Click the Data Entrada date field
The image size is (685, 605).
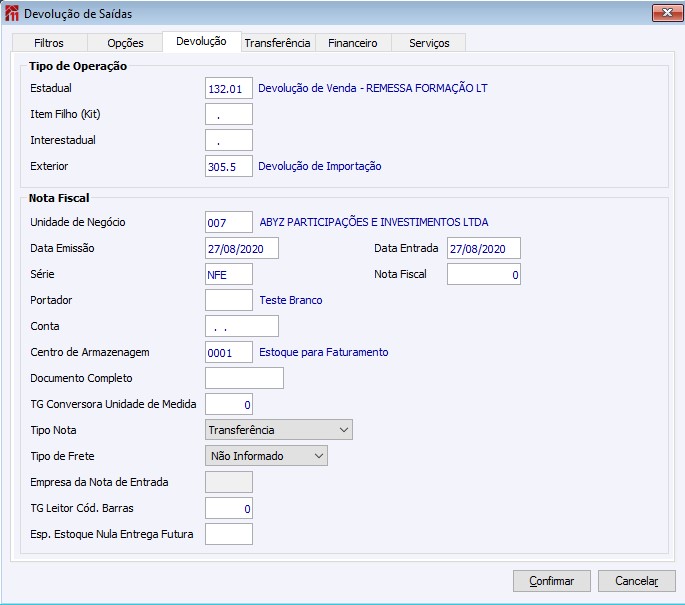pyautogui.click(x=484, y=248)
